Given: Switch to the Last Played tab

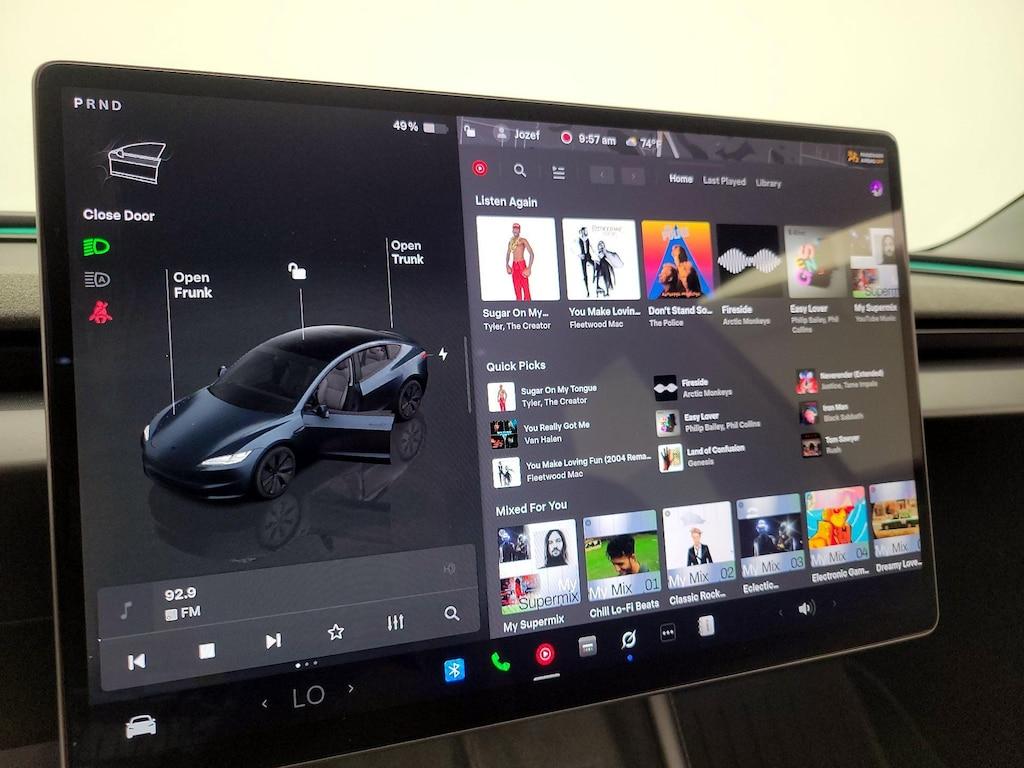Looking at the screenshot, I should point(724,181).
